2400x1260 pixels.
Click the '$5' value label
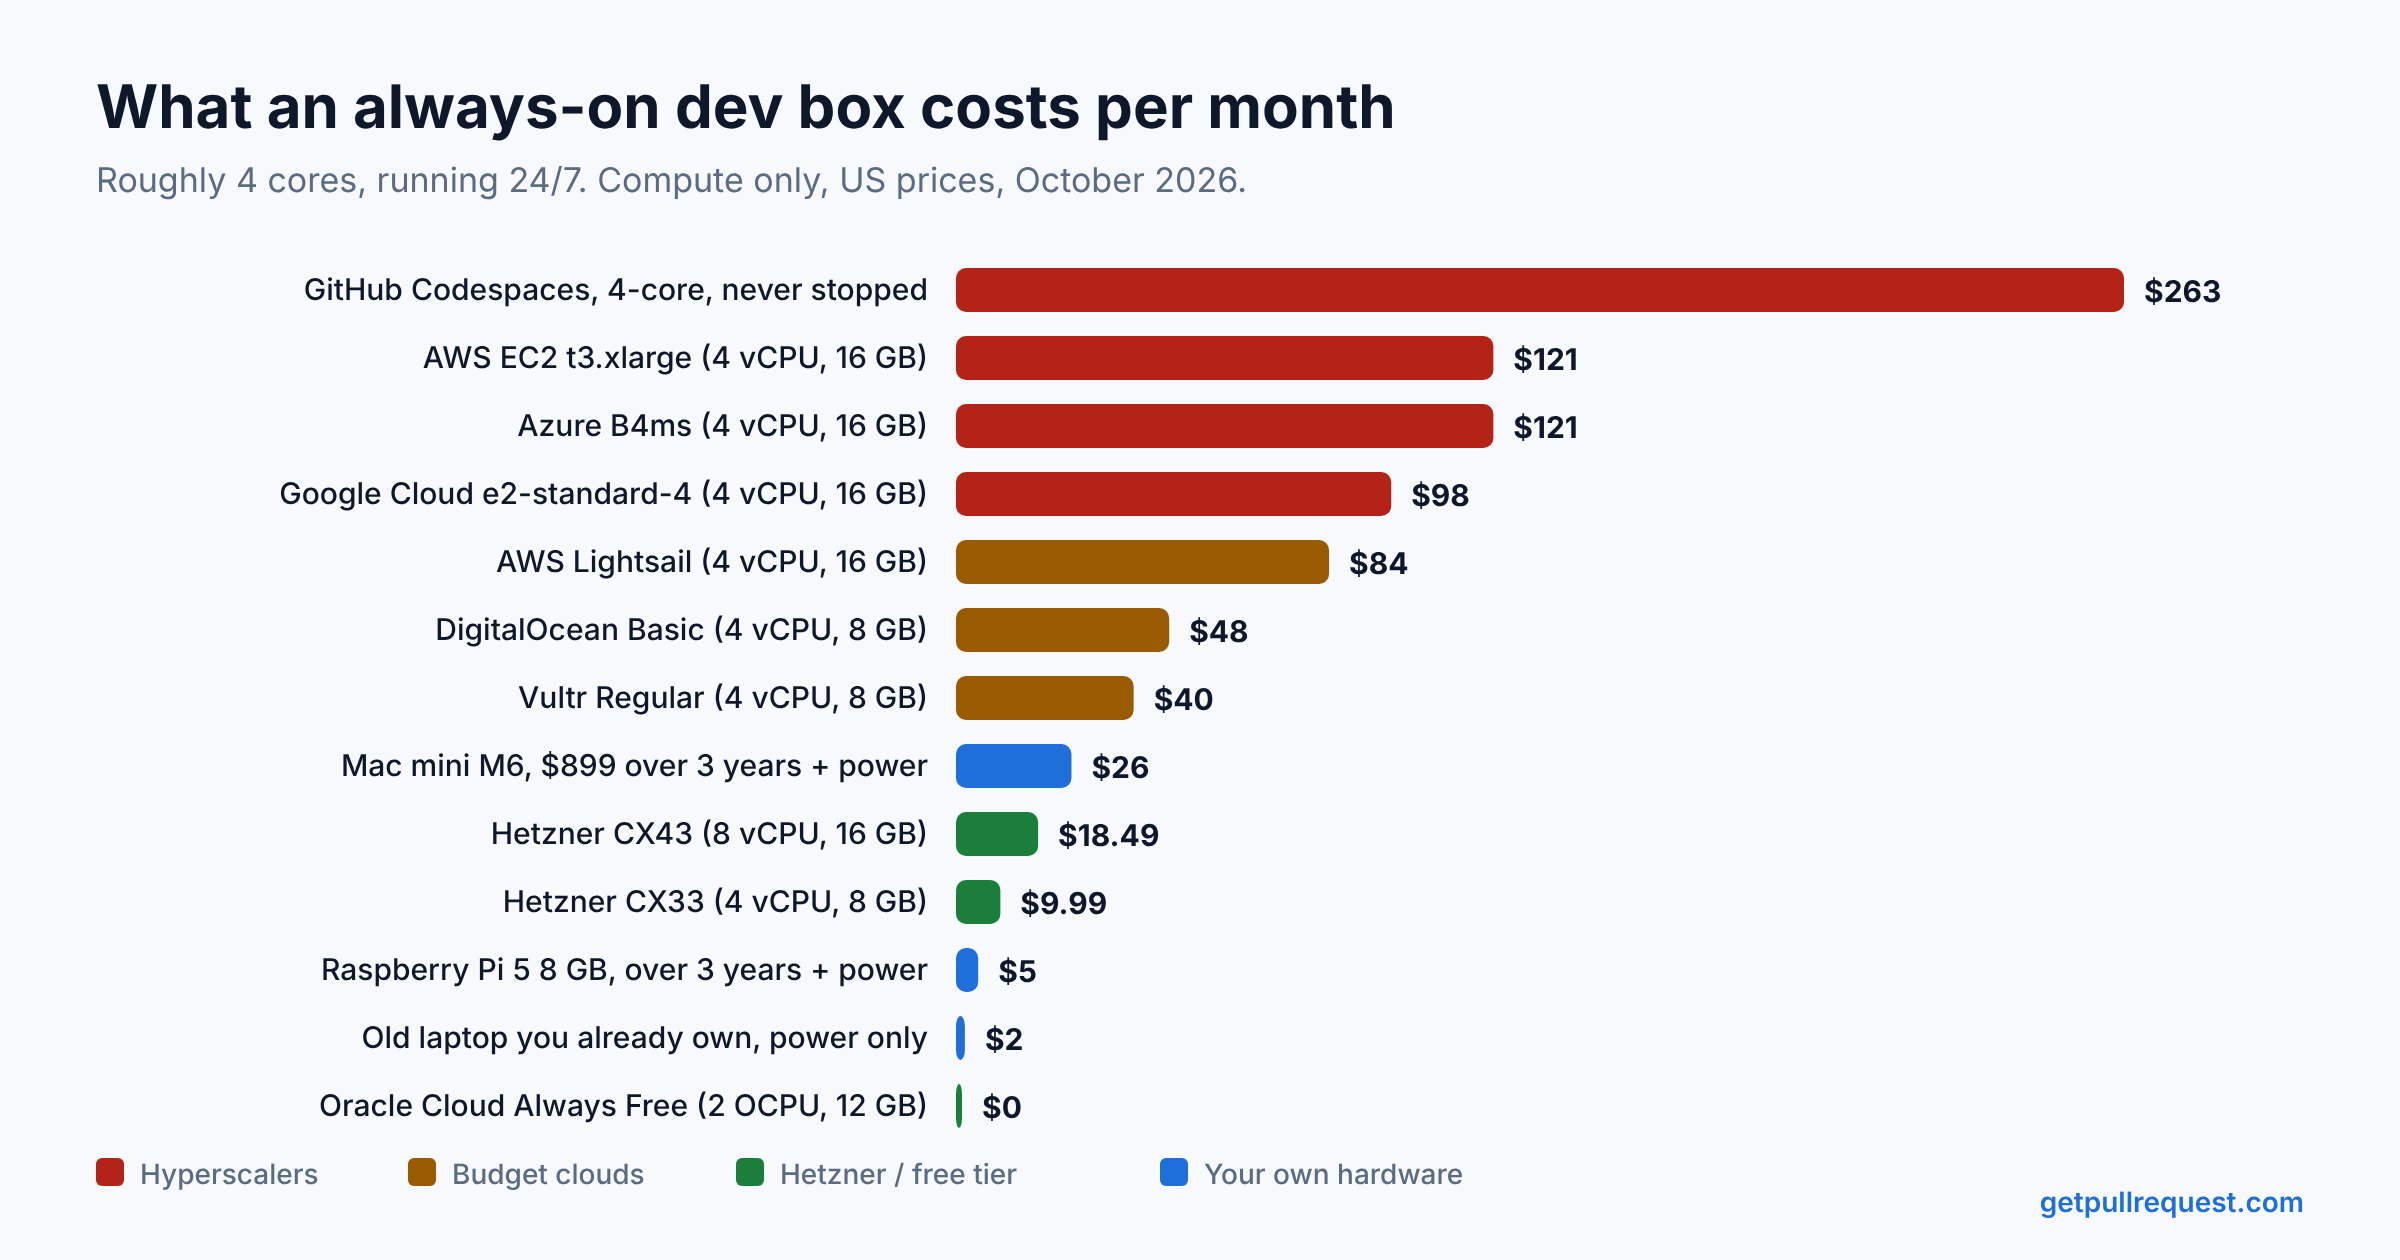(1017, 971)
